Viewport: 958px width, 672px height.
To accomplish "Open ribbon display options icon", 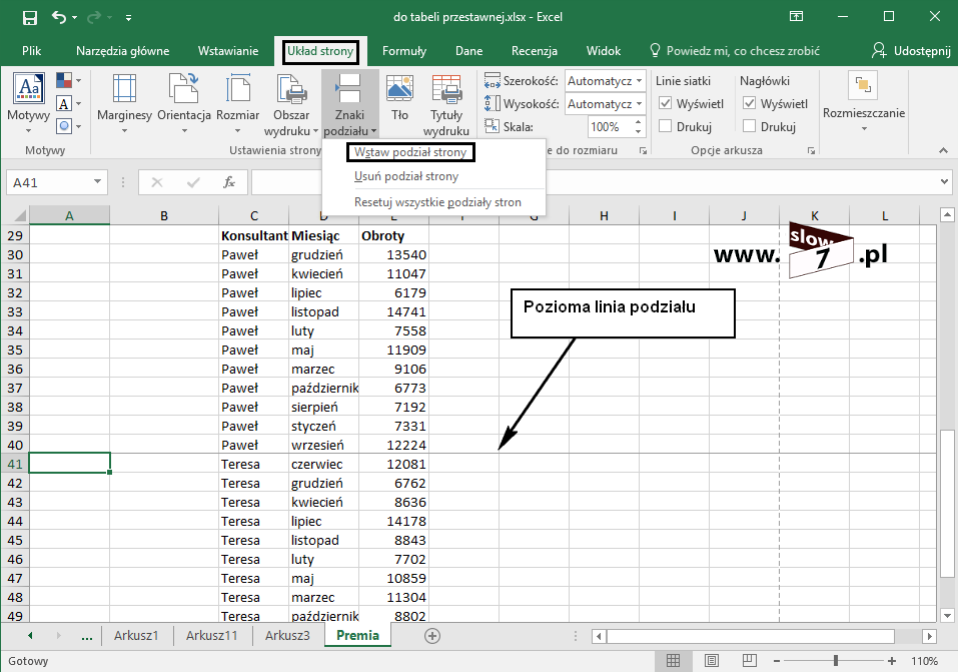I will pyautogui.click(x=796, y=16).
